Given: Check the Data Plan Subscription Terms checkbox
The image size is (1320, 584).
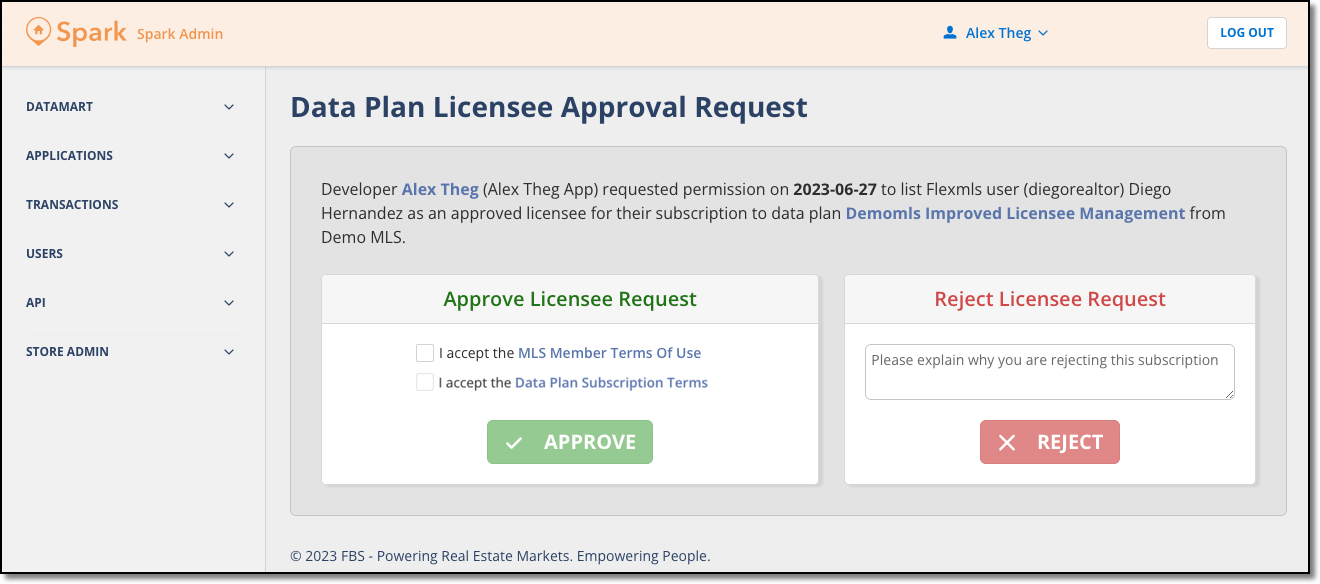Looking at the screenshot, I should (425, 382).
